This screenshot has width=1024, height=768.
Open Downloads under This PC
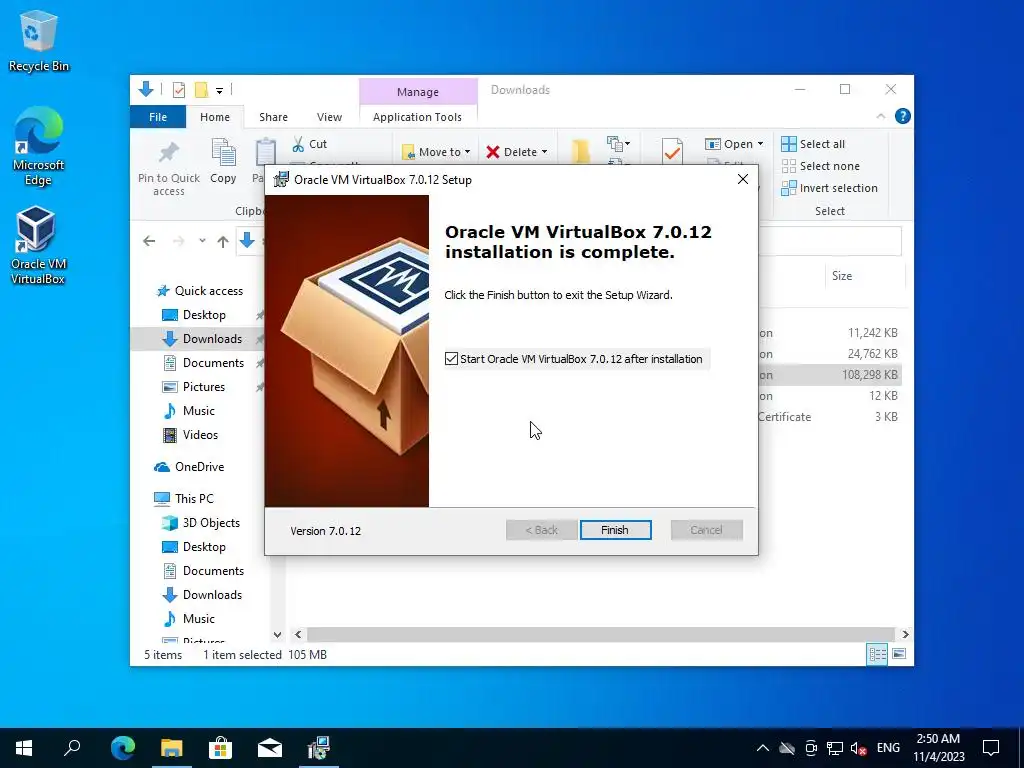[201, 594]
